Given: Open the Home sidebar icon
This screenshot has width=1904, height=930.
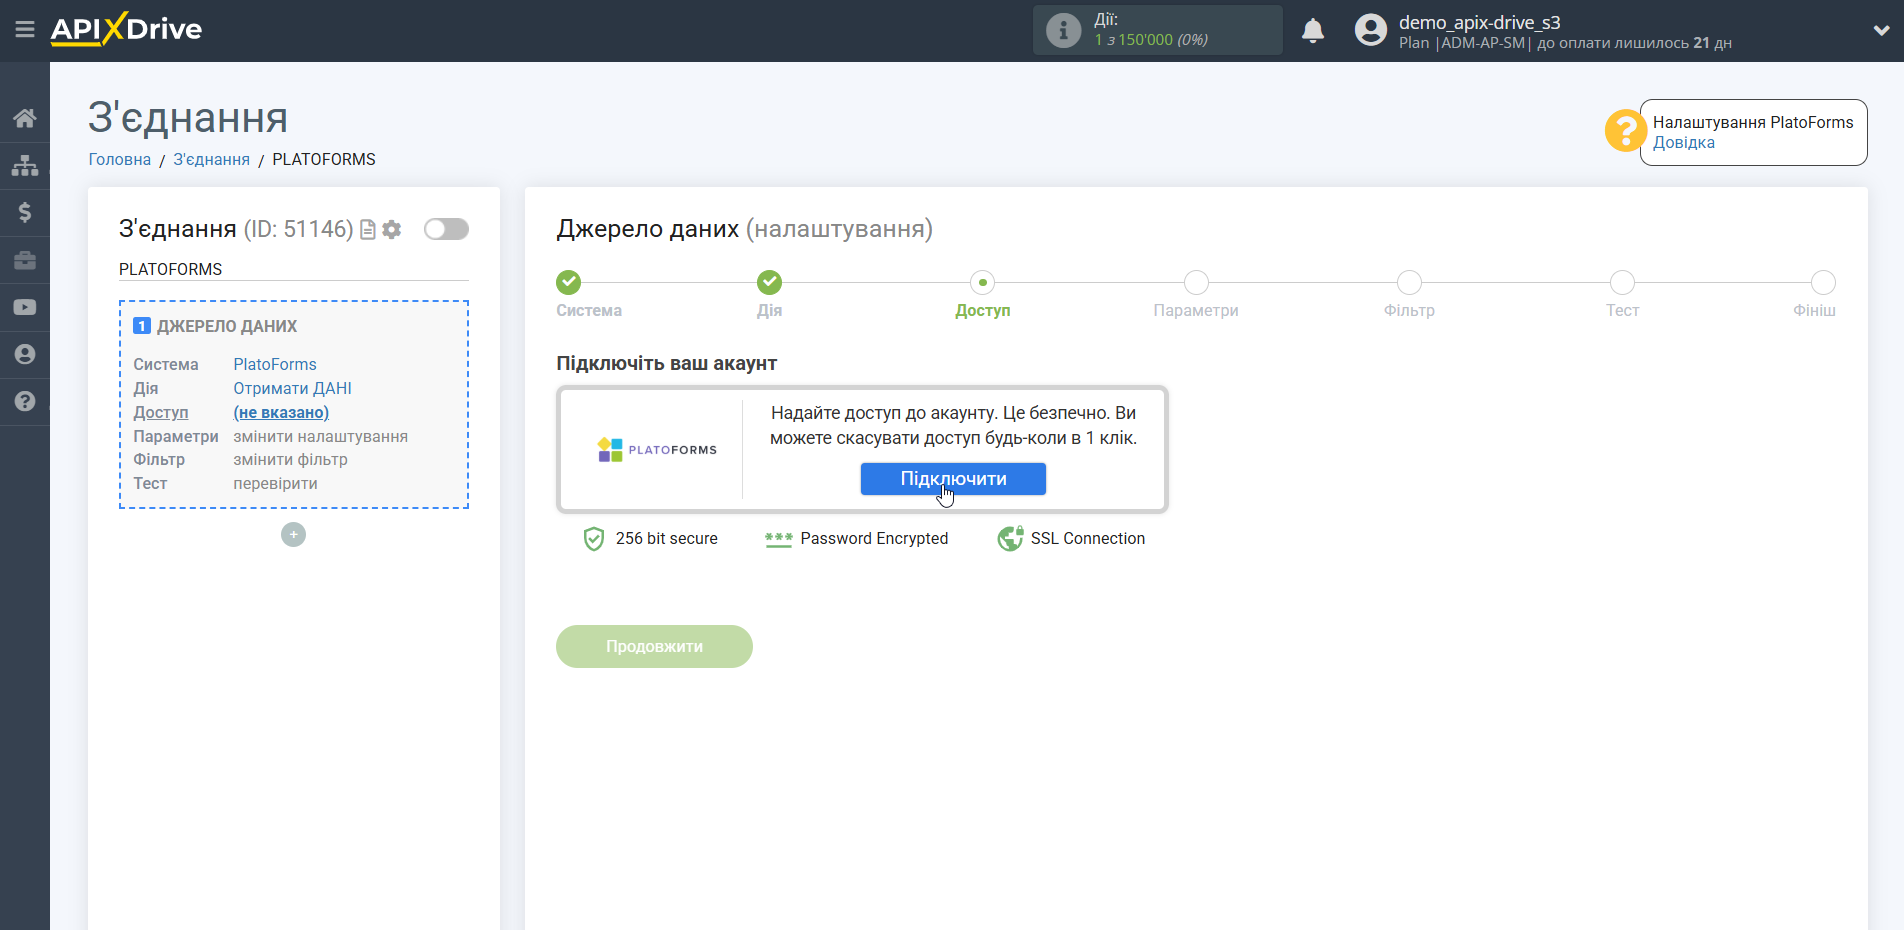Looking at the screenshot, I should point(25,118).
